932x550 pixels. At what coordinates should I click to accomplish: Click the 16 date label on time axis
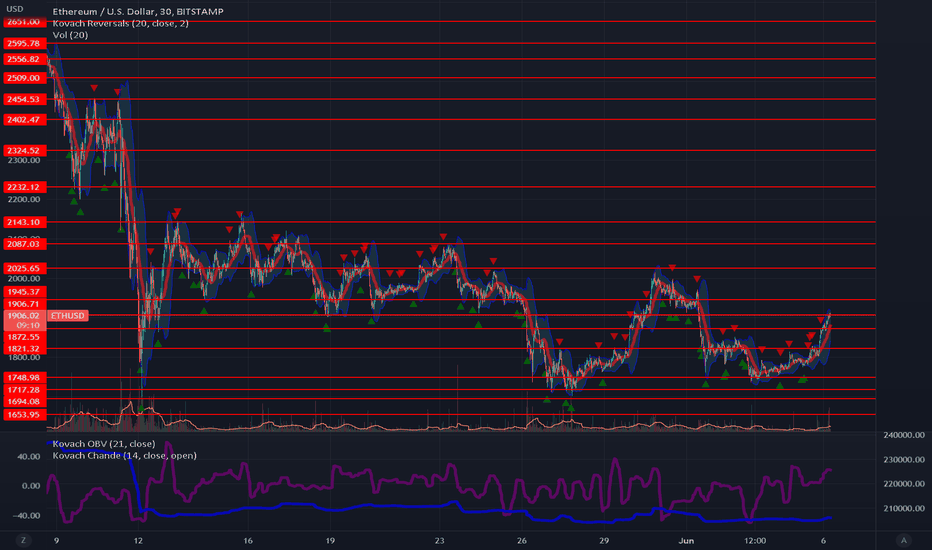[x=248, y=540]
